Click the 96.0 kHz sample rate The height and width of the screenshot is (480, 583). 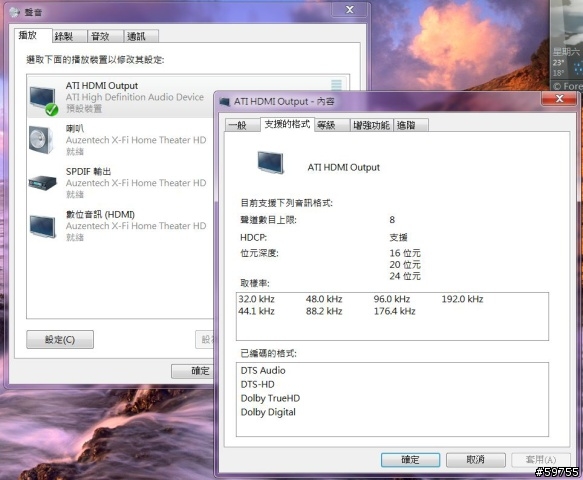click(392, 299)
